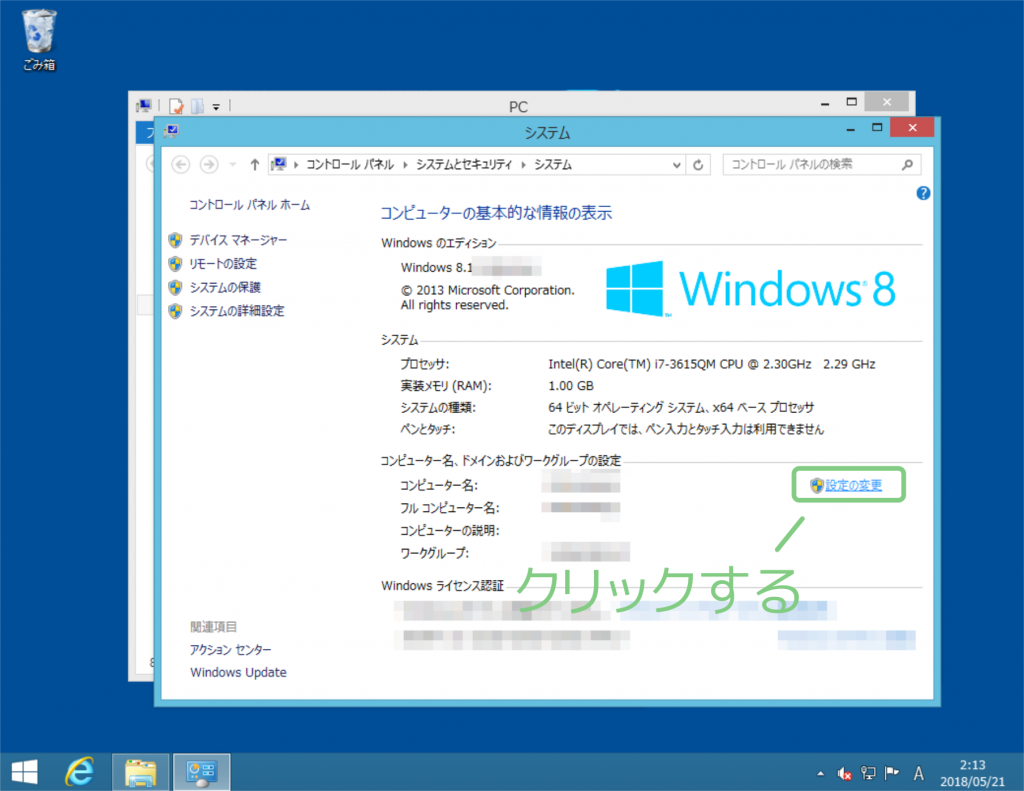Open Windows Update link
The width and height of the screenshot is (1024, 791).
tap(238, 672)
